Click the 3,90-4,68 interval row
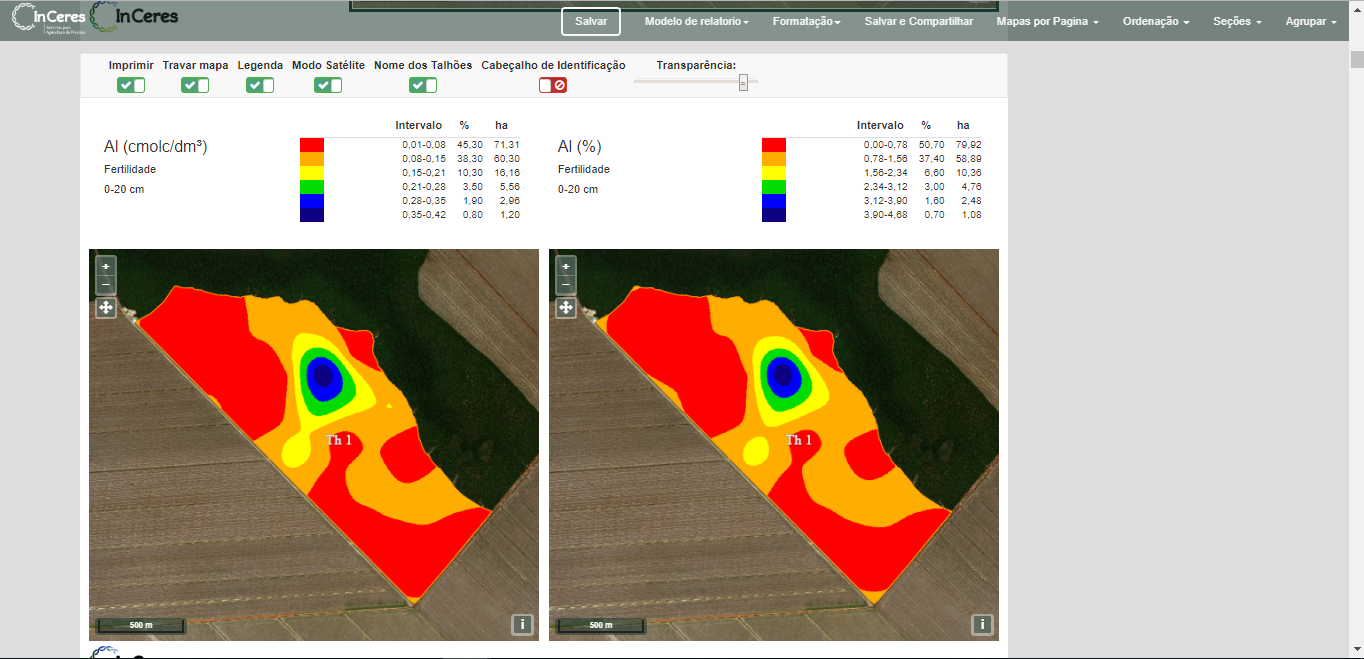1364x659 pixels. point(872,215)
